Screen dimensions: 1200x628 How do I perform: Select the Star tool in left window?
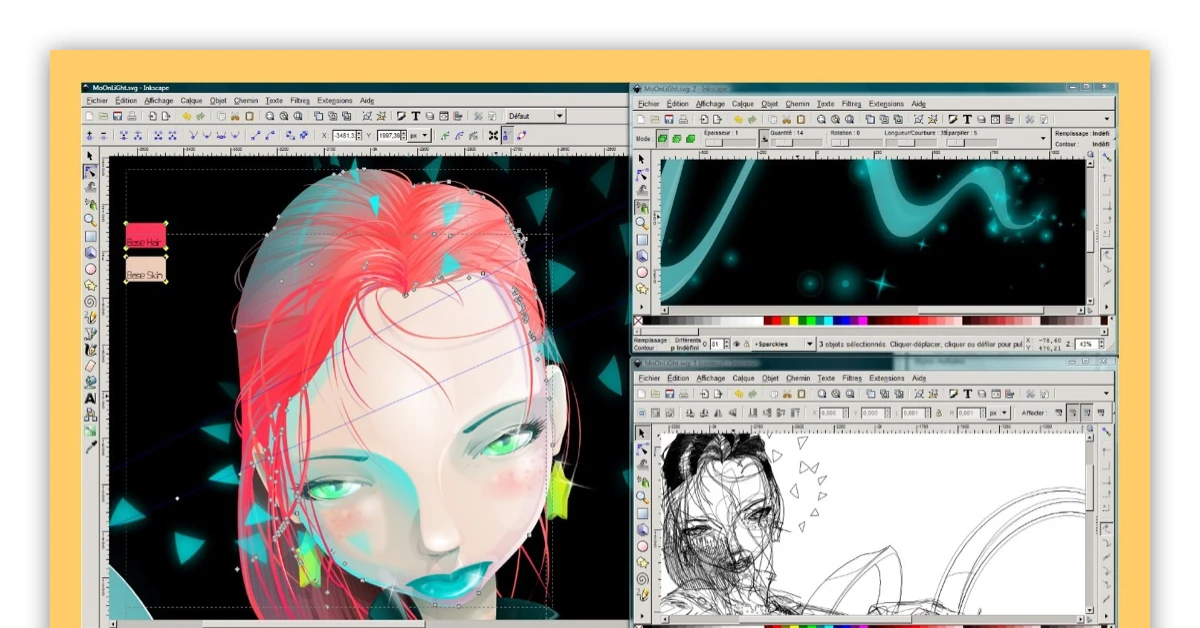point(89,284)
